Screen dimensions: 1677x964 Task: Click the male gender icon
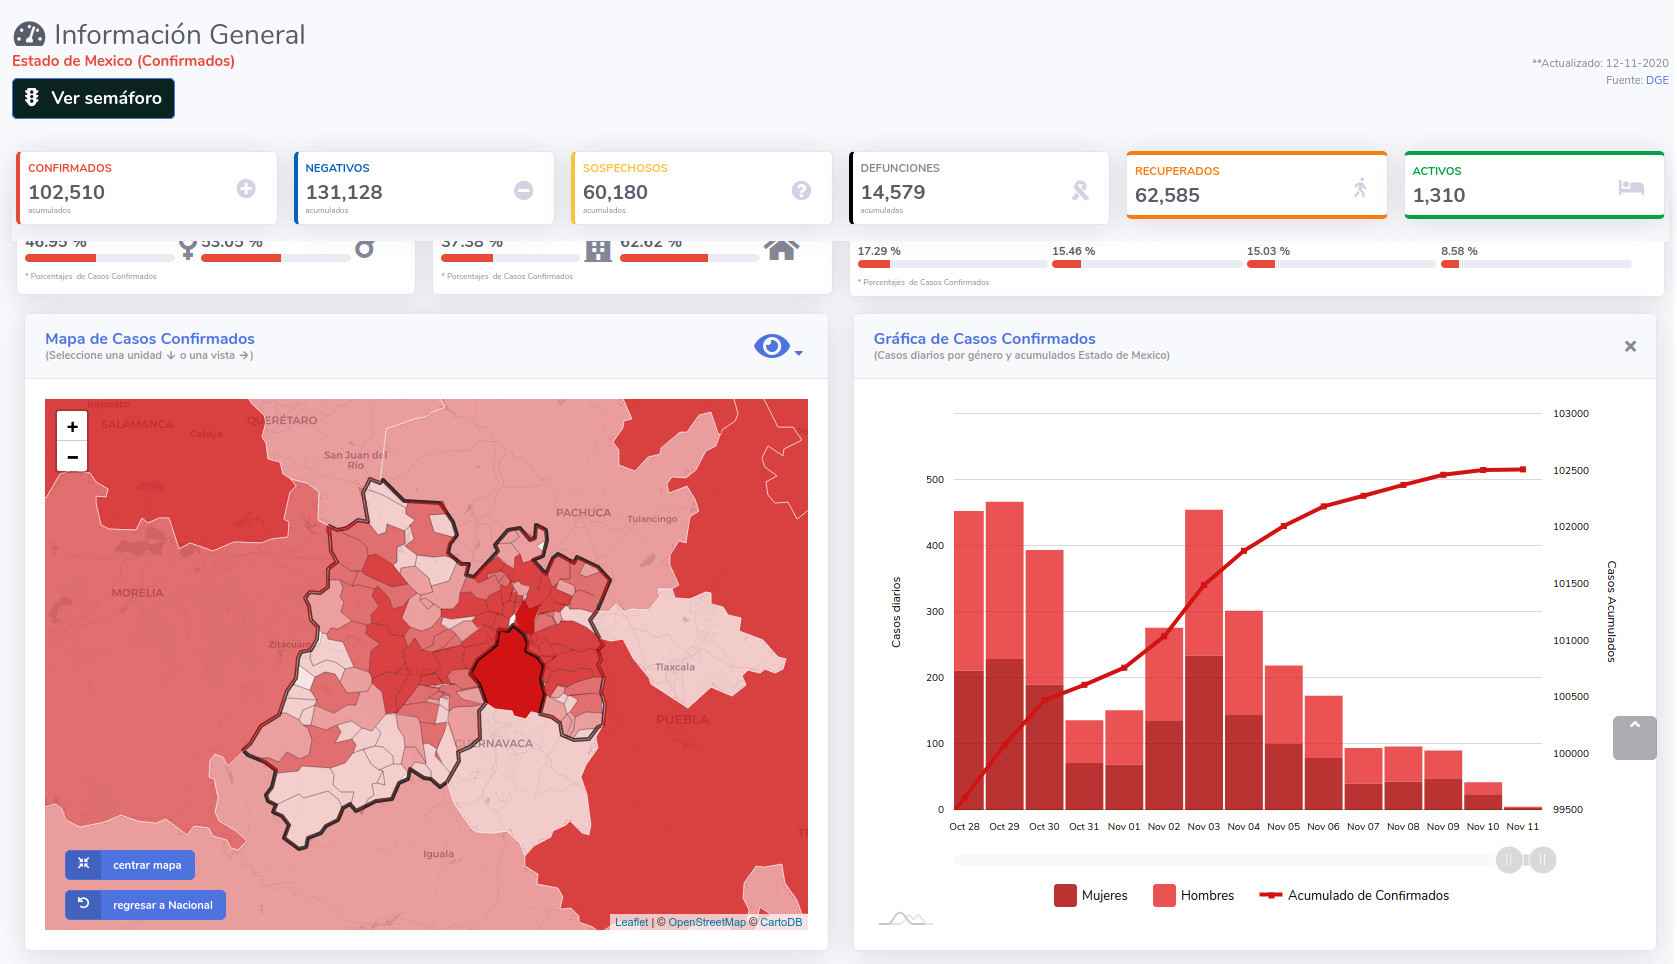pyautogui.click(x=365, y=248)
